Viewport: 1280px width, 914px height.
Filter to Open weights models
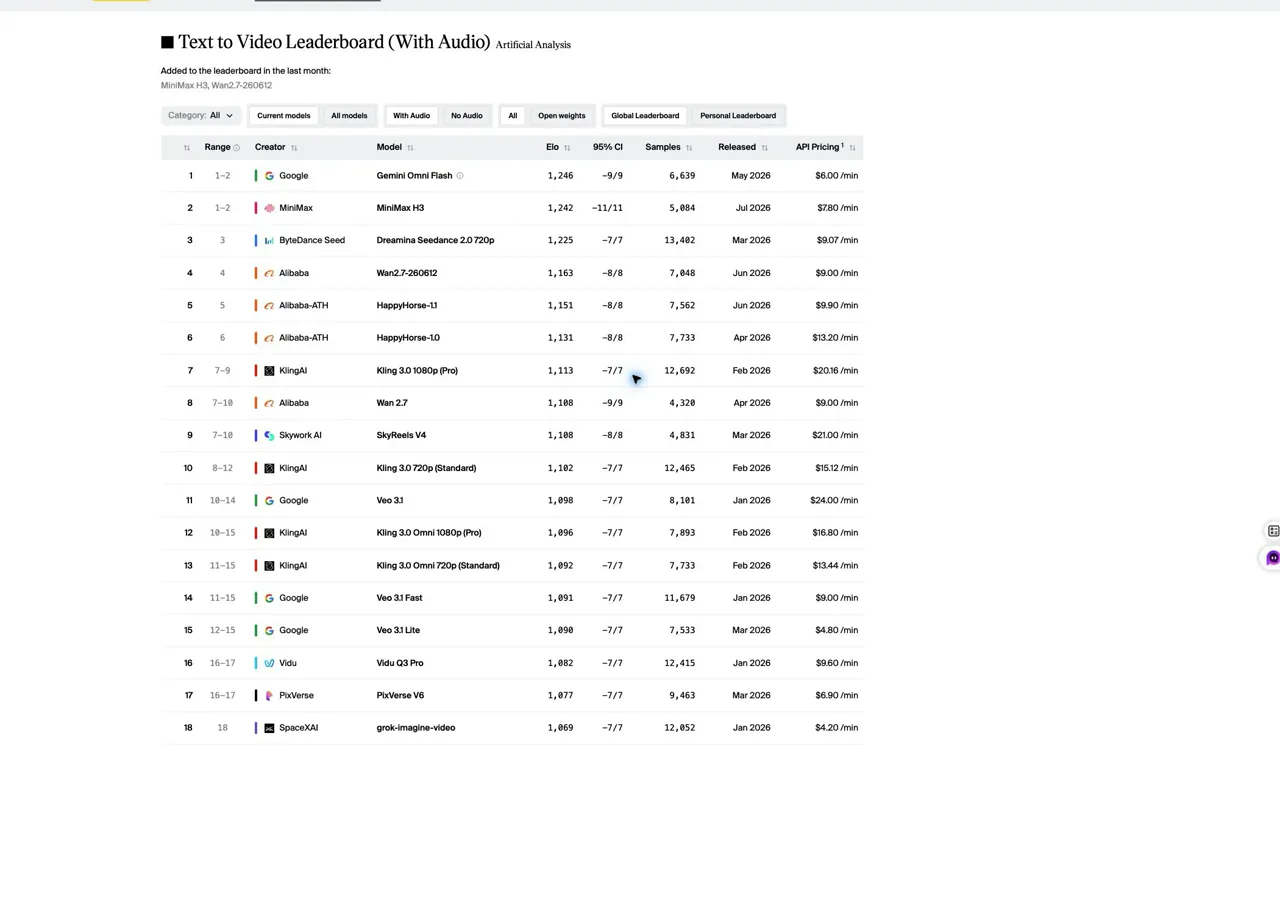(562, 116)
